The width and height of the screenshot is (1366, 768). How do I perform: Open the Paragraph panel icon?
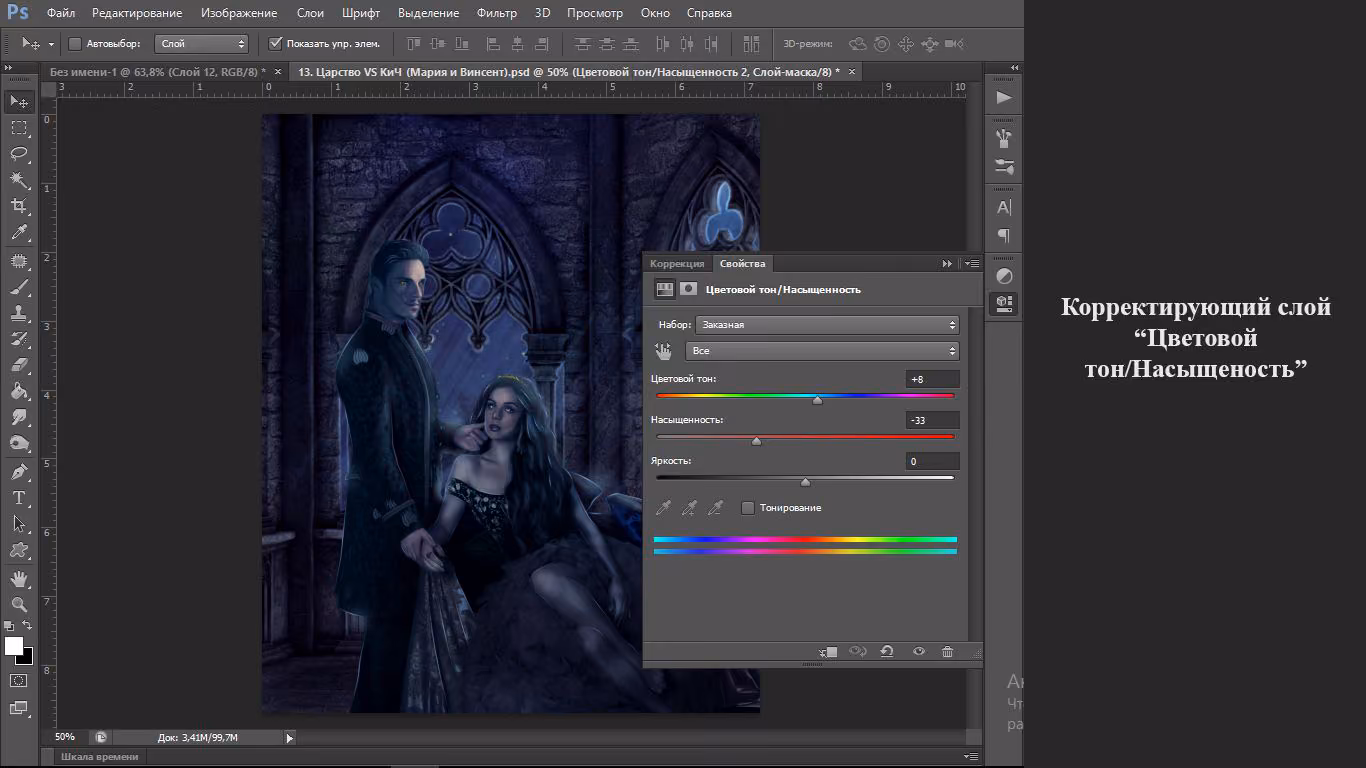(x=1004, y=236)
